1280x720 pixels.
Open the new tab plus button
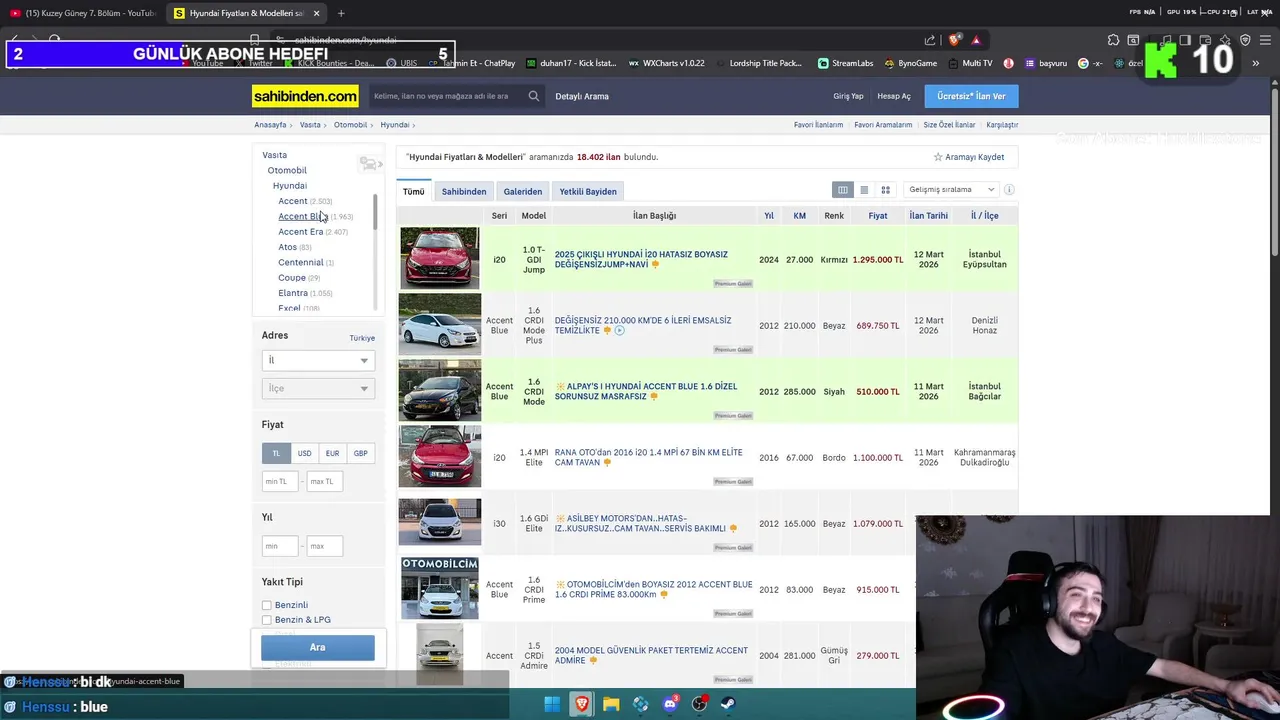[341, 13]
